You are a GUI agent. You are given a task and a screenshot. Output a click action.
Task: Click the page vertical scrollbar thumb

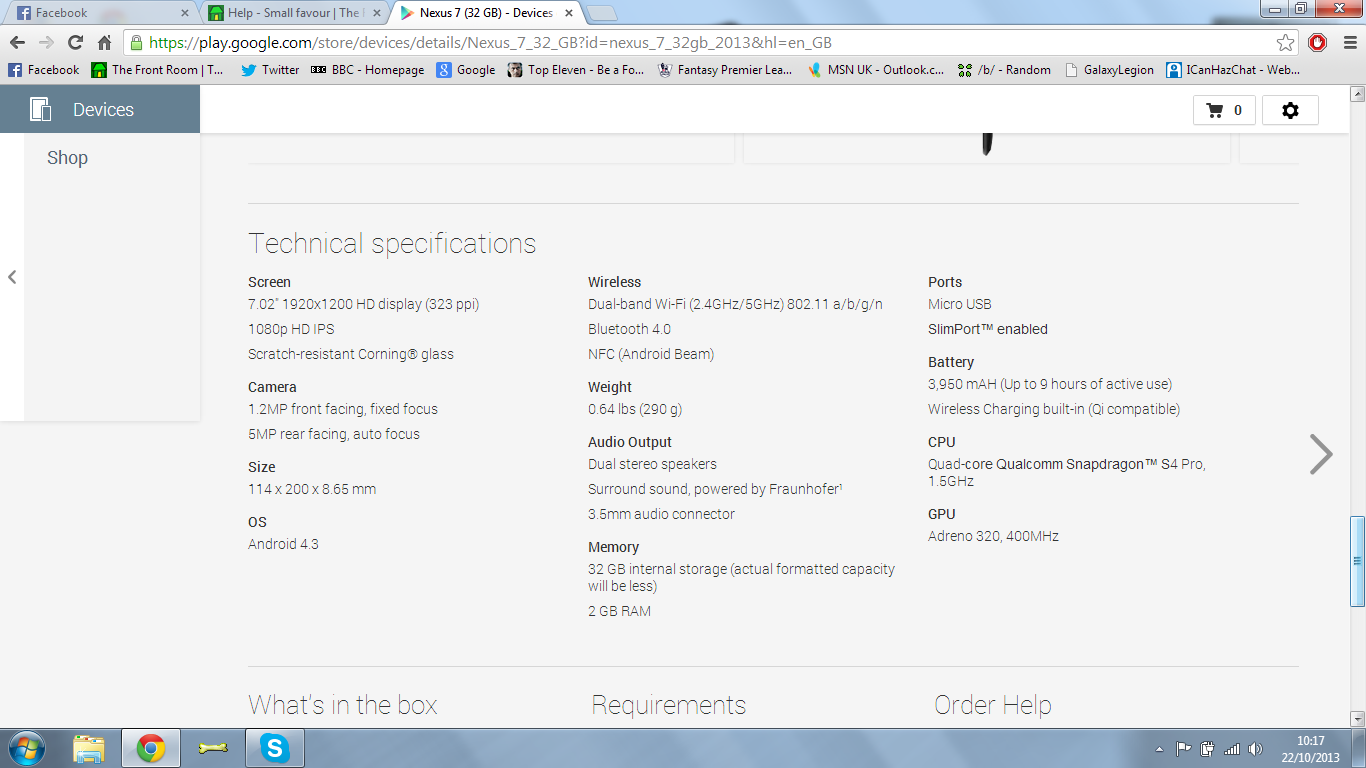[1357, 561]
